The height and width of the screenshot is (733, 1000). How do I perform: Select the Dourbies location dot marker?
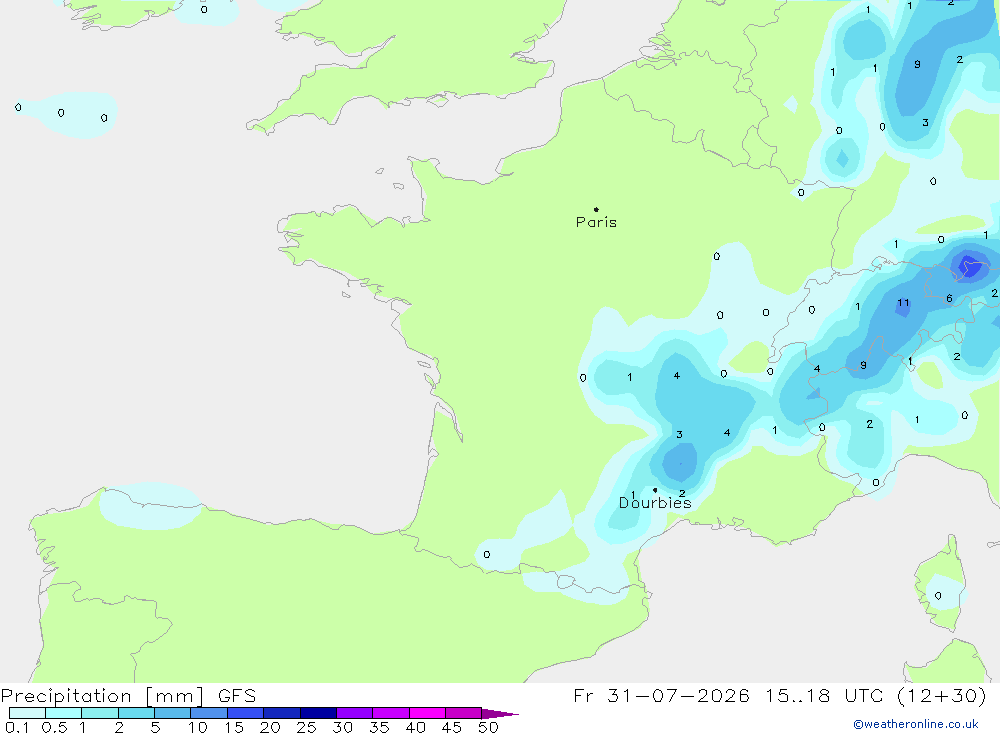(655, 490)
